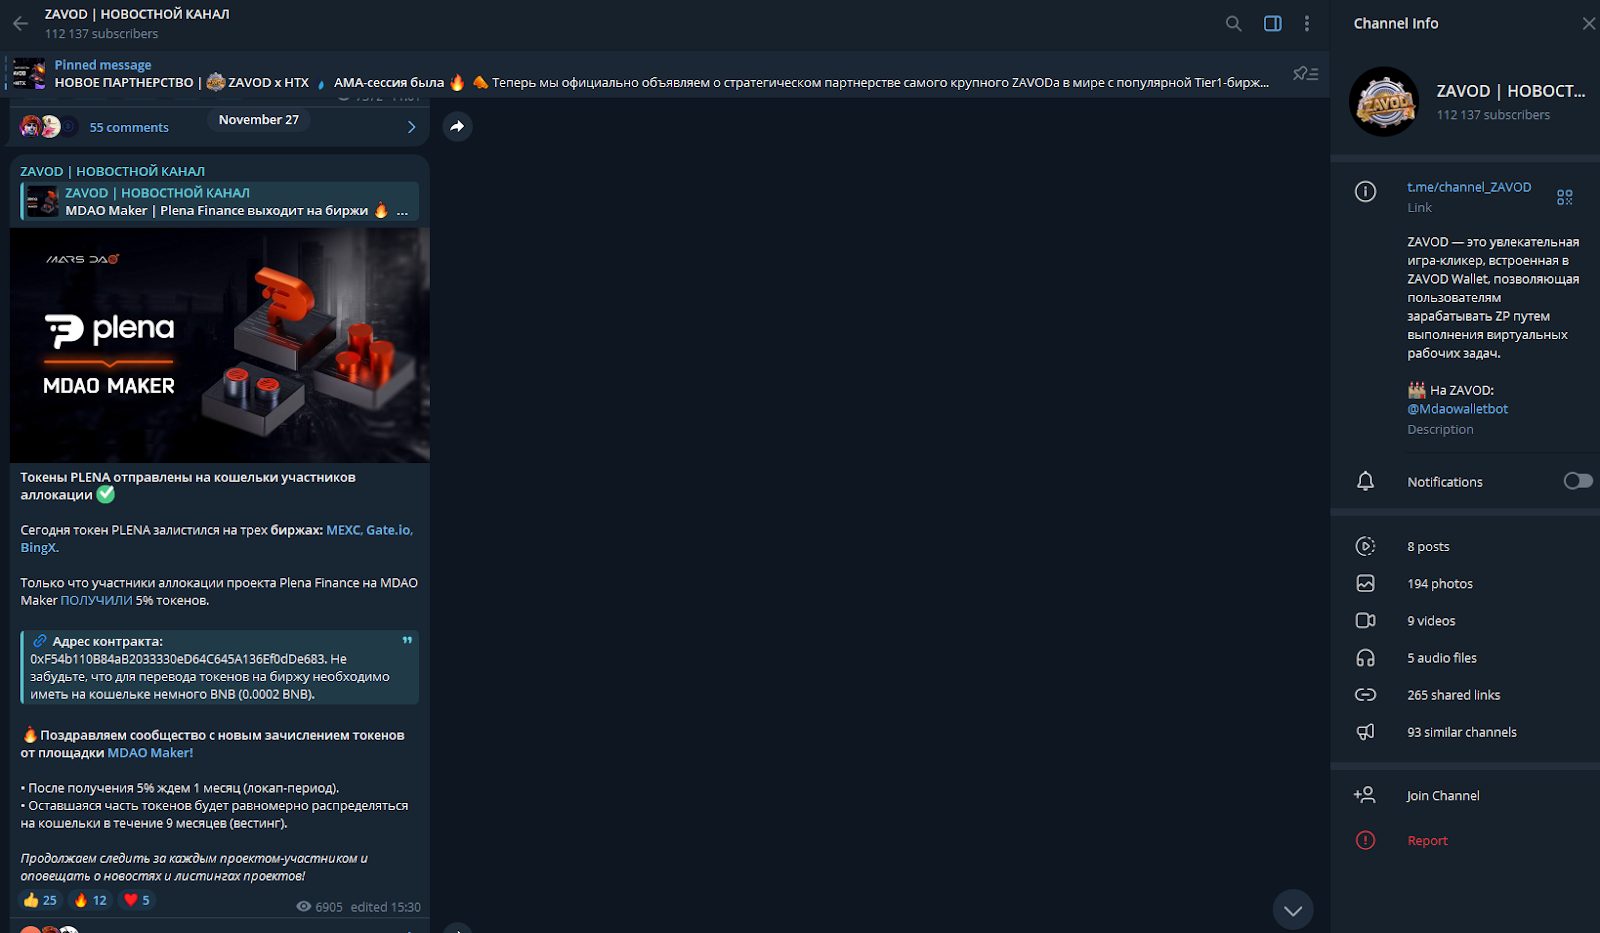Add heart reaction with 5 count
This screenshot has height=933, width=1600.
pyautogui.click(x=137, y=900)
